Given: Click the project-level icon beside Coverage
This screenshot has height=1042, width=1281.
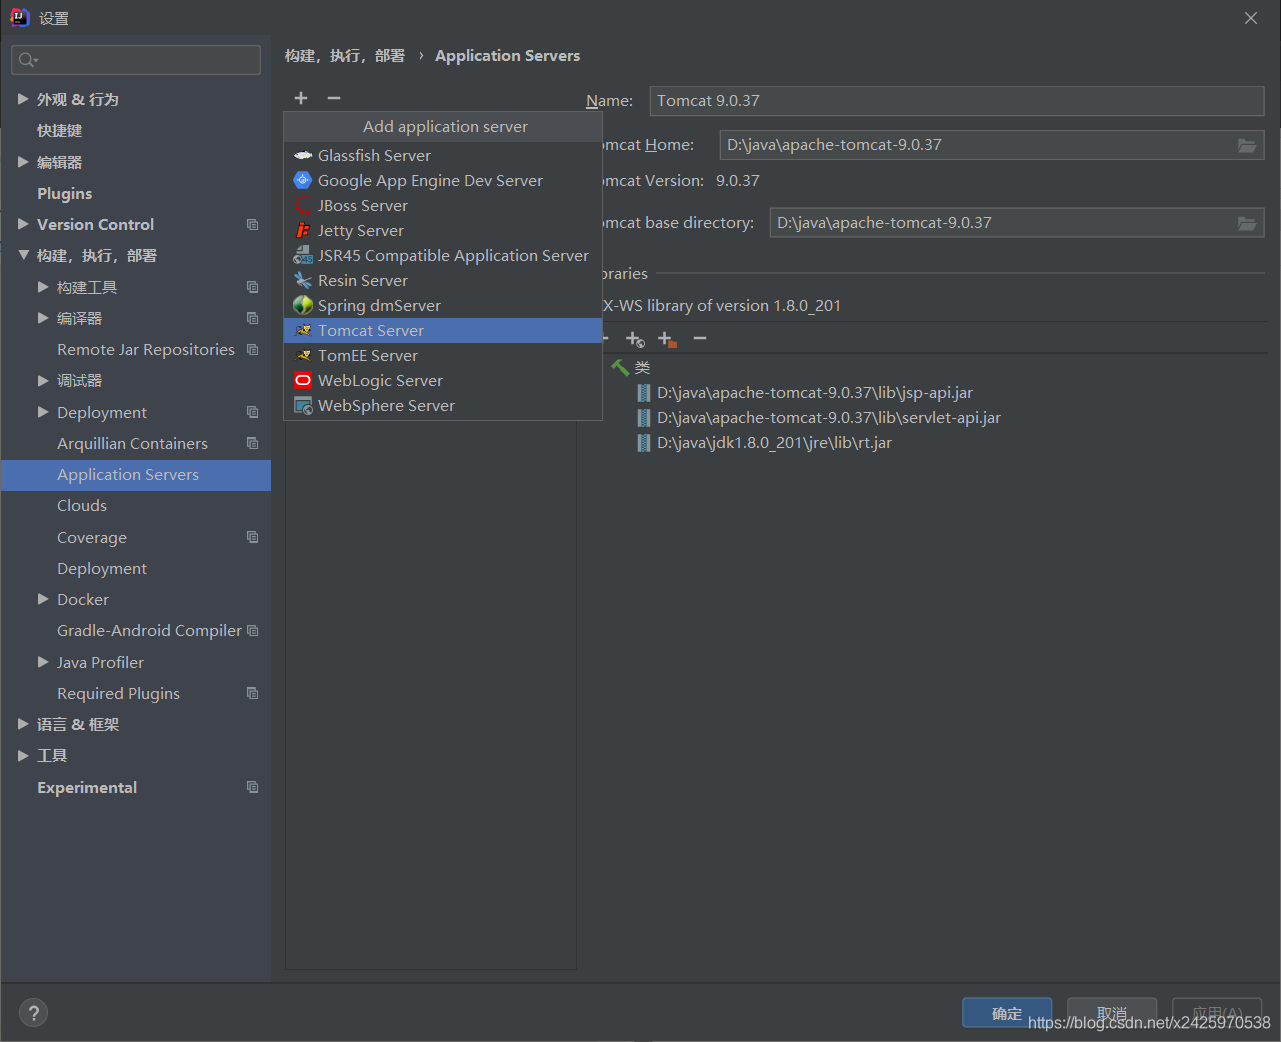Looking at the screenshot, I should pyautogui.click(x=253, y=537).
